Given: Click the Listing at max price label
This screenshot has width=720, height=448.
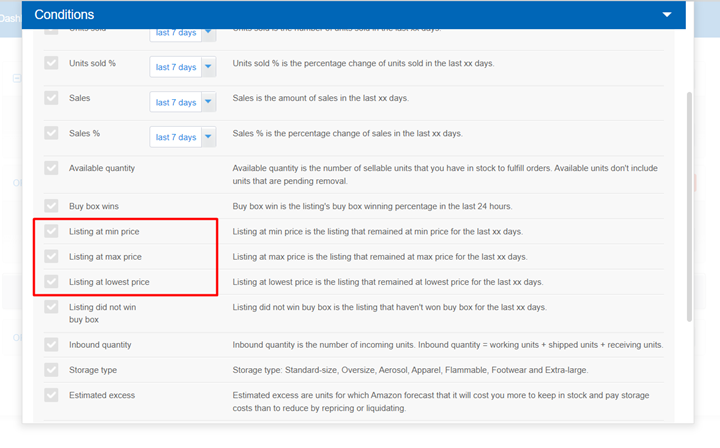Looking at the screenshot, I should click(105, 257).
